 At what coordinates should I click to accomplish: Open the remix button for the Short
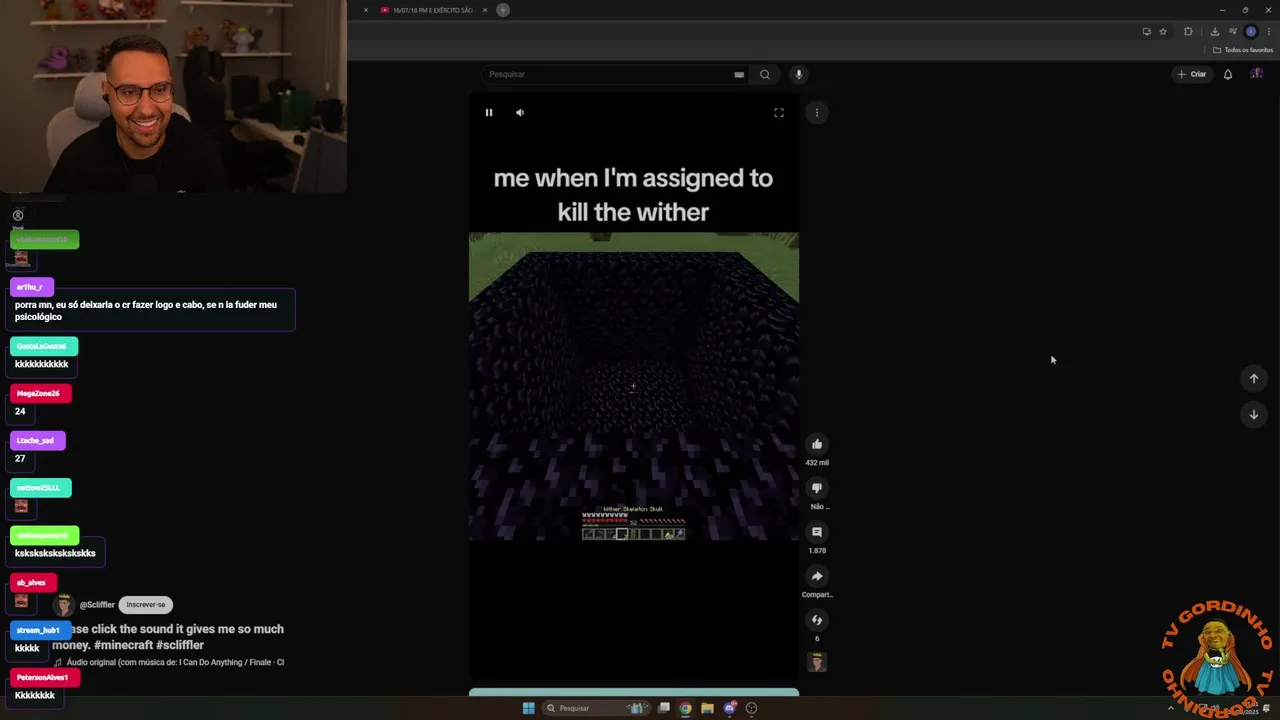tap(817, 620)
